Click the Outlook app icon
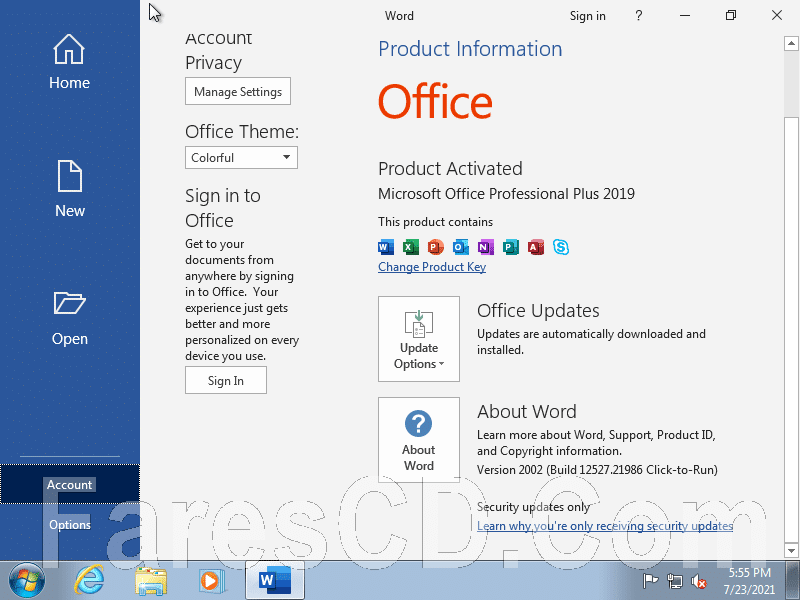Image resolution: width=800 pixels, height=600 pixels. (x=460, y=247)
